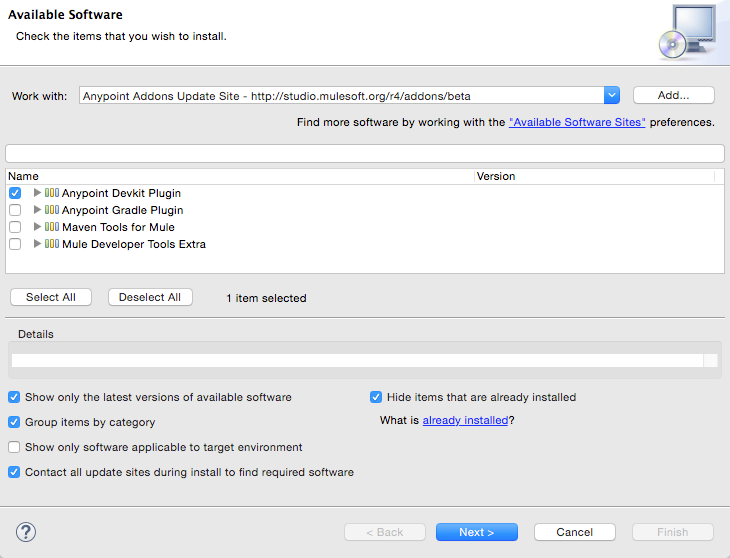This screenshot has height=558, width=730.
Task: Expand the Maven Tools for Mule node
Action: (x=37, y=227)
